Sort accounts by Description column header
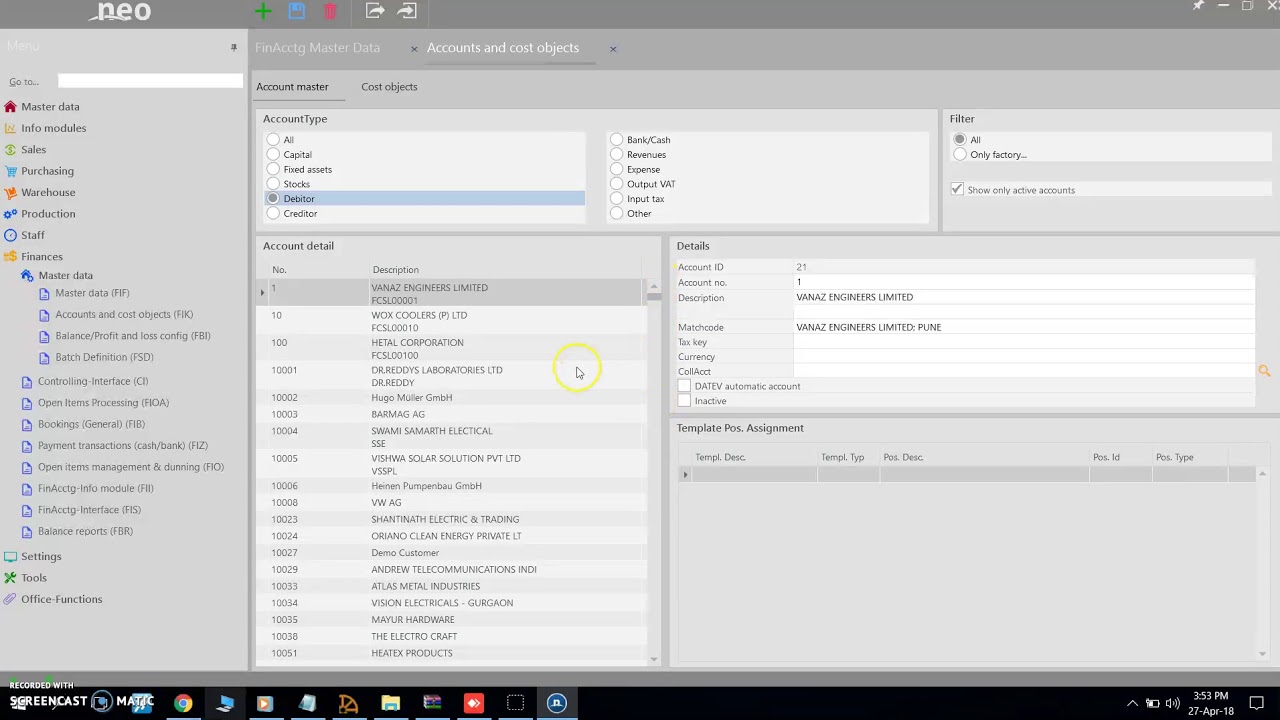The height and width of the screenshot is (720, 1280). (x=396, y=270)
